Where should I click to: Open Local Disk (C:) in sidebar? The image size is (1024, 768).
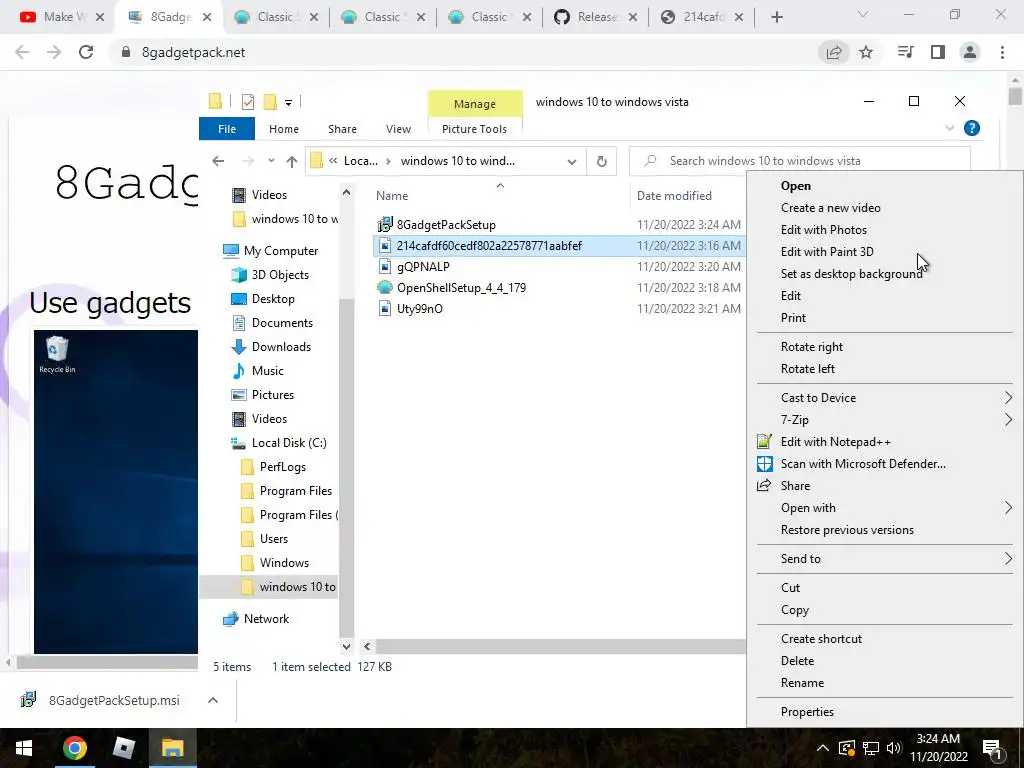(289, 443)
